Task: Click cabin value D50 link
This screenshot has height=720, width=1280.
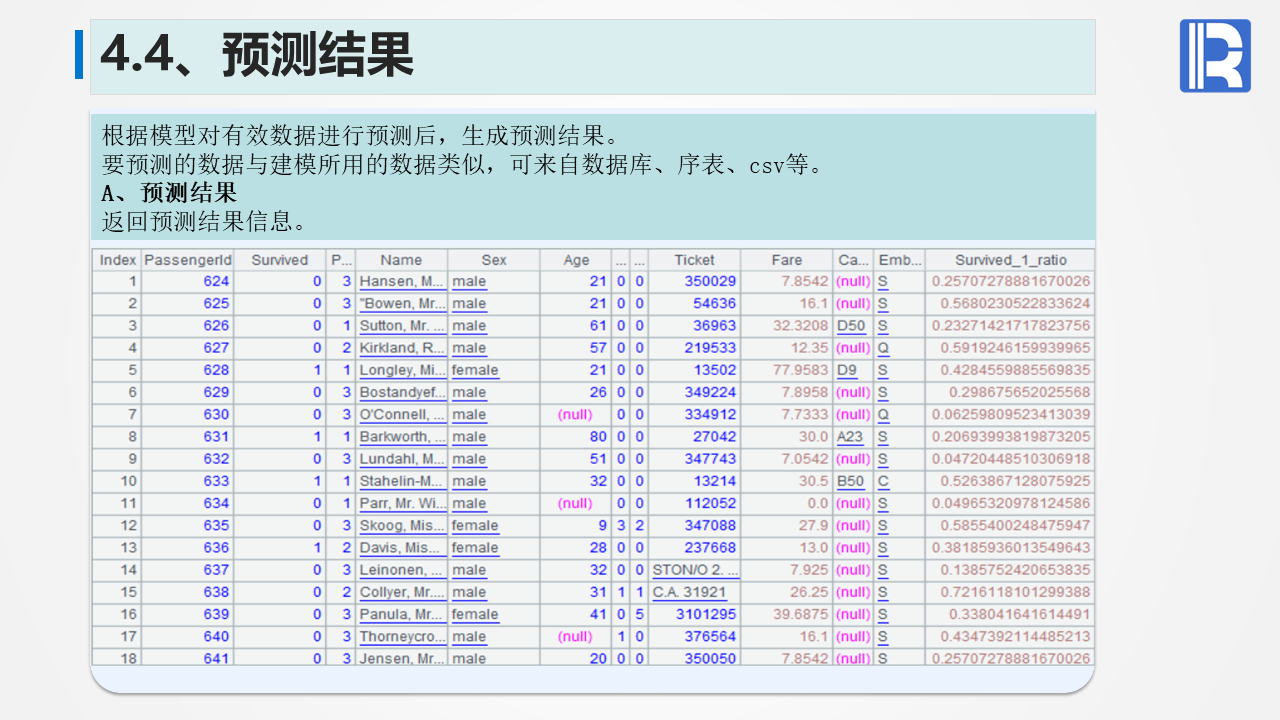Action: 851,326
